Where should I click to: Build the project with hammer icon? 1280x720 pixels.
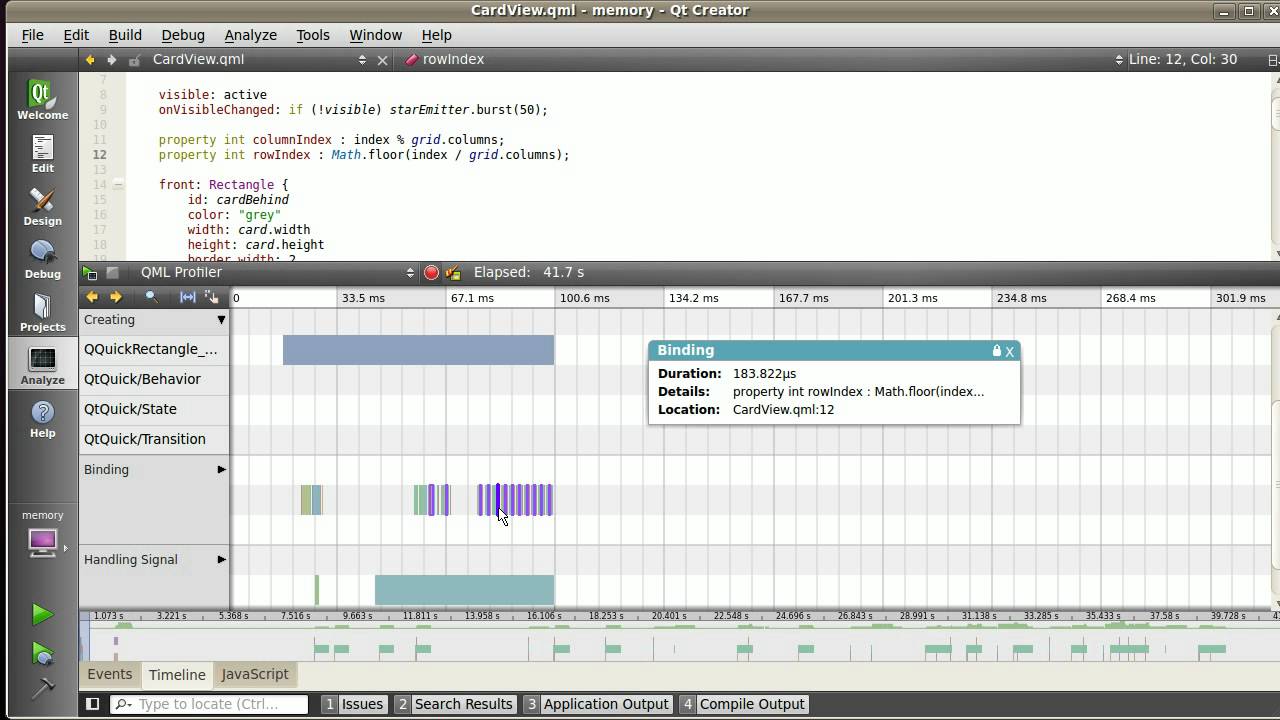(42, 688)
